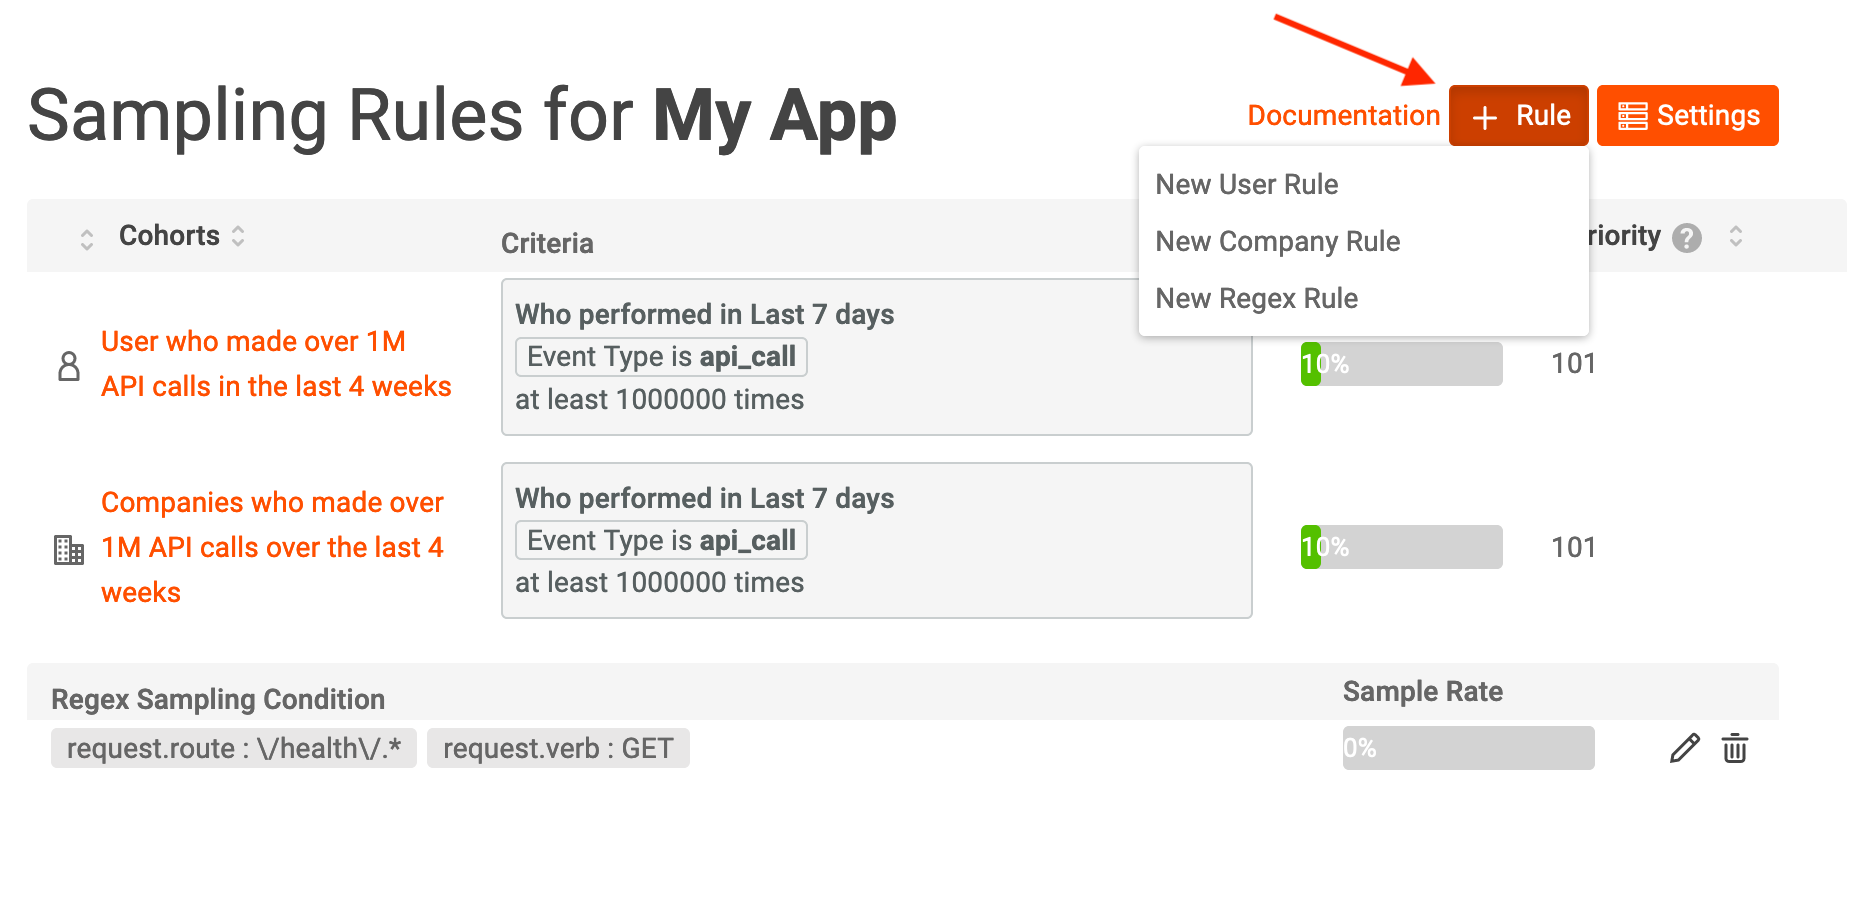Click the request.verb : GET condition tag
The height and width of the screenshot is (910, 1866).
click(558, 748)
